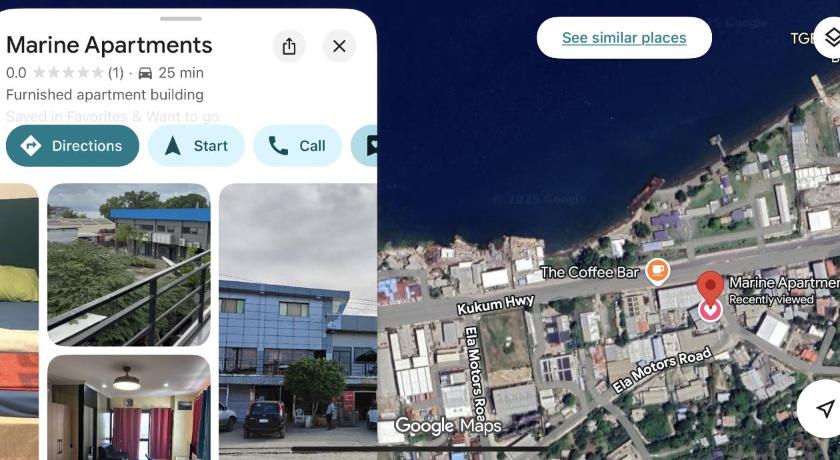Open the partially visible bed photo thumbnail
Image resolution: width=840 pixels, height=460 pixels.
(x=19, y=321)
